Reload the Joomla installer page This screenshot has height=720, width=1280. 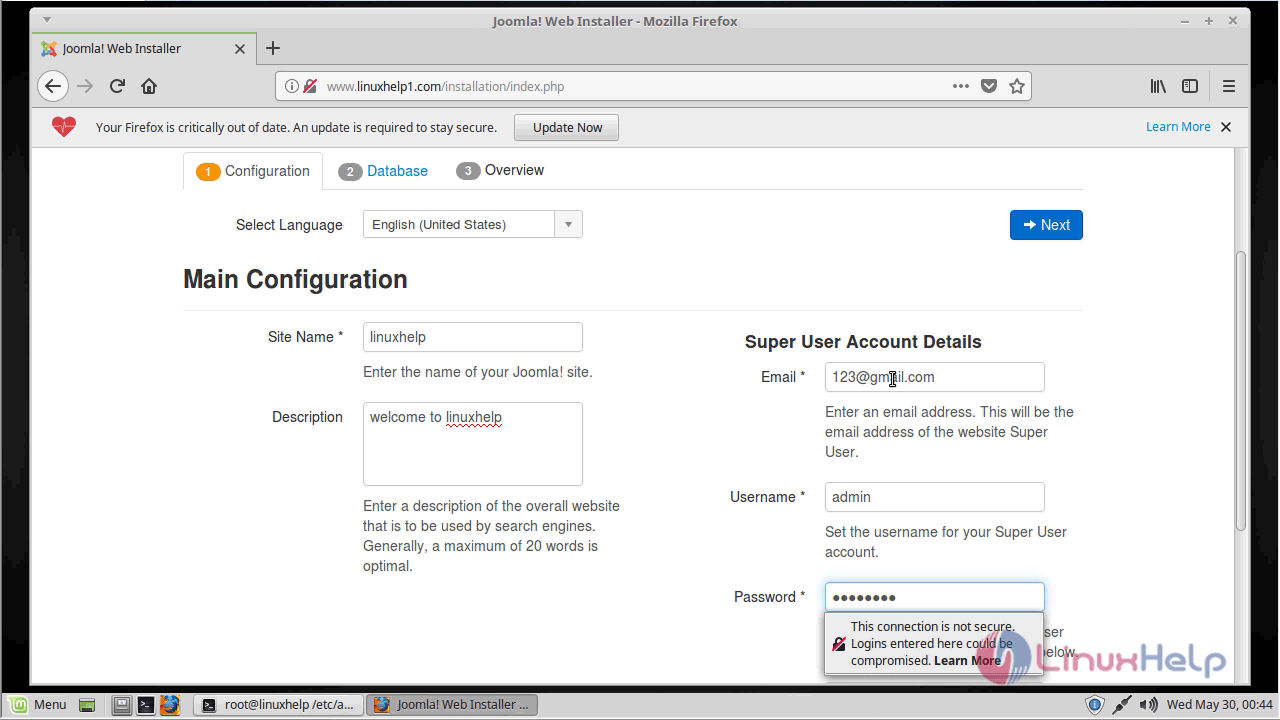[x=117, y=86]
